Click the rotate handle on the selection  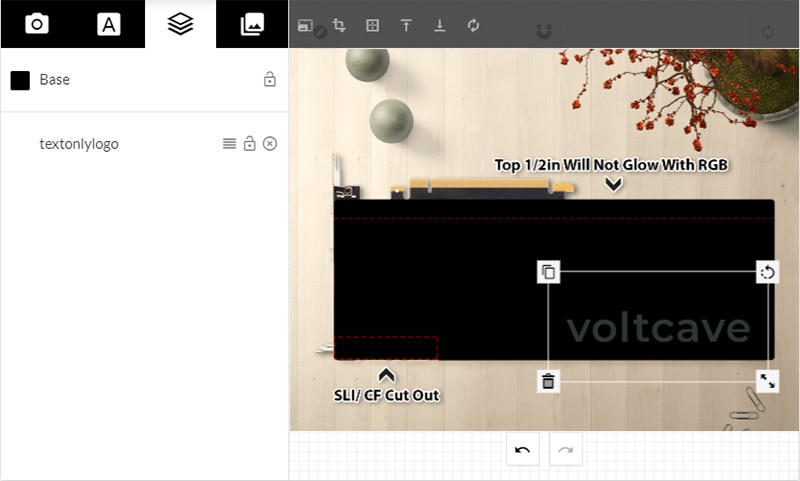tap(767, 272)
